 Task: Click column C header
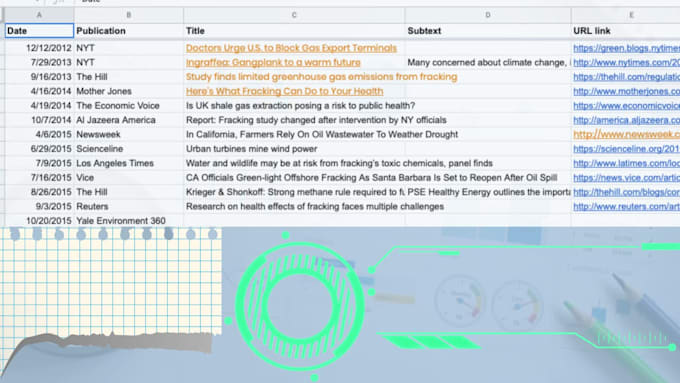point(294,15)
